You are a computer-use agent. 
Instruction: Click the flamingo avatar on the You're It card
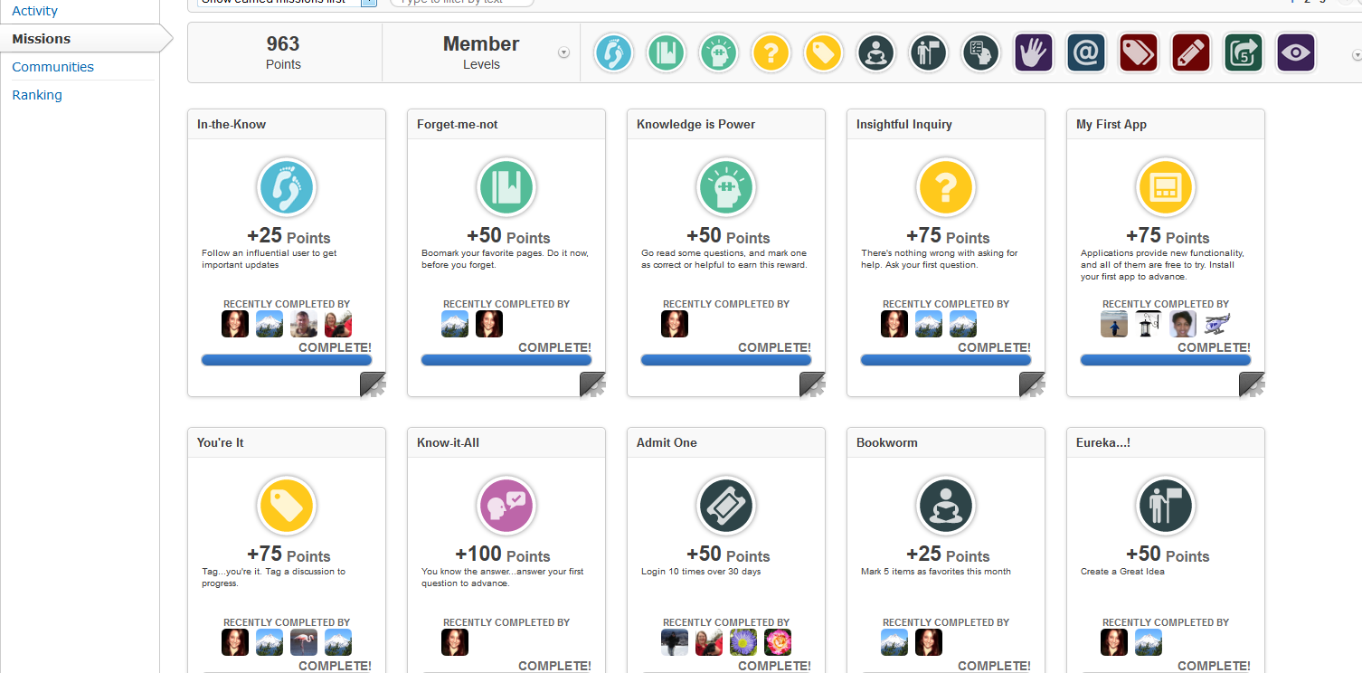pyautogui.click(x=304, y=642)
